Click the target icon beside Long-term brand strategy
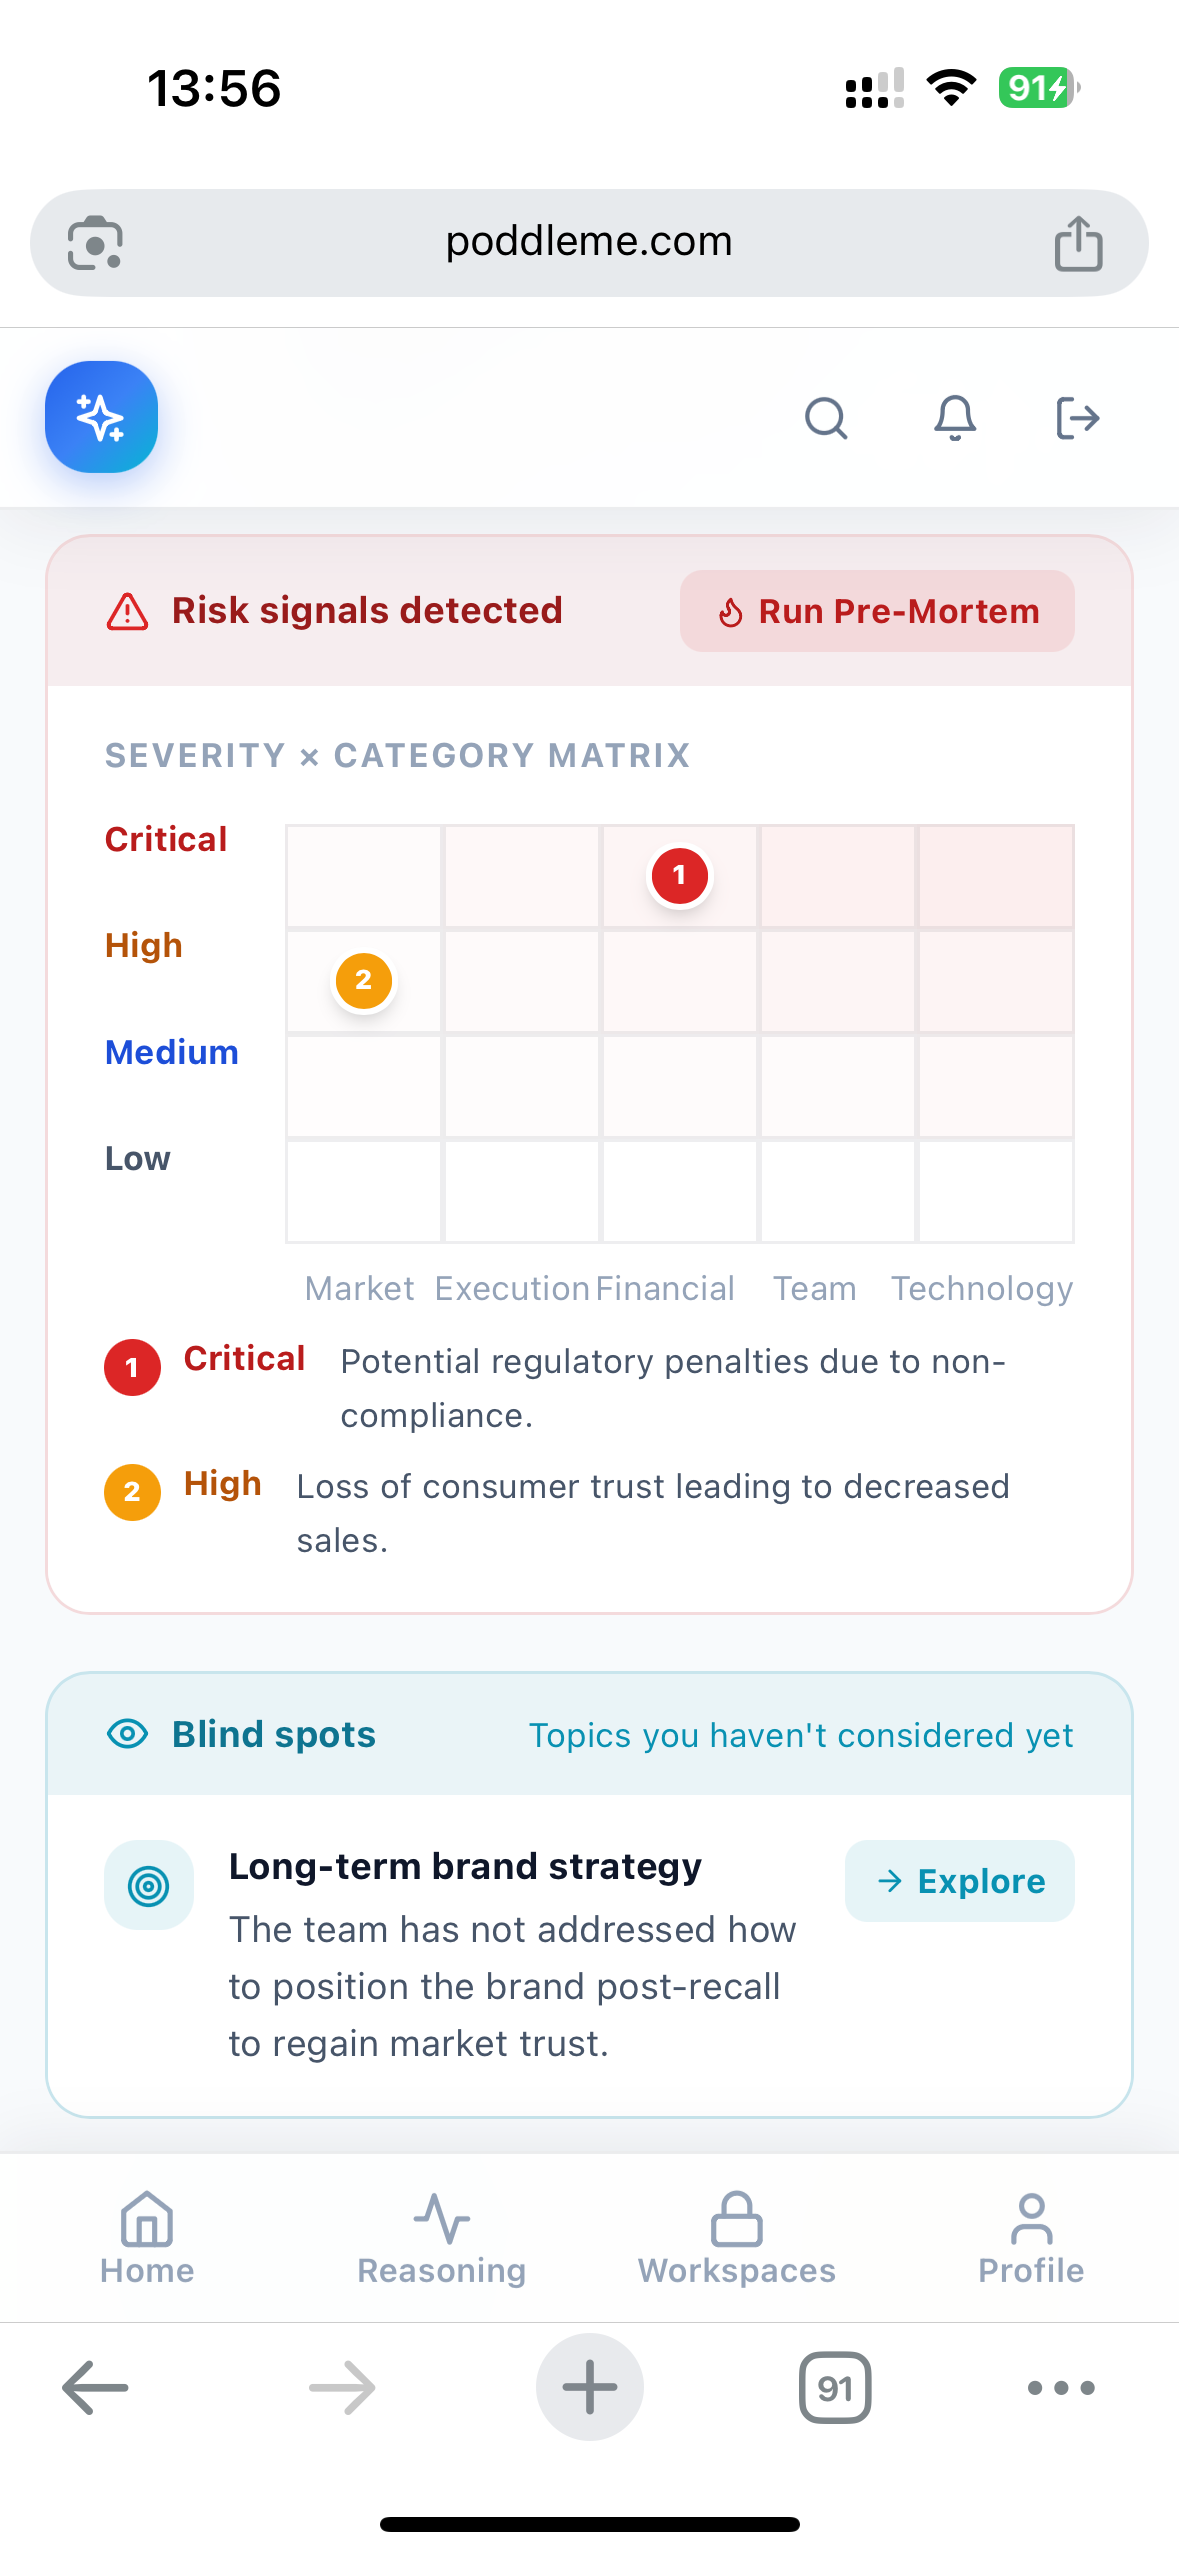This screenshot has height=2556, width=1179. [x=149, y=1885]
